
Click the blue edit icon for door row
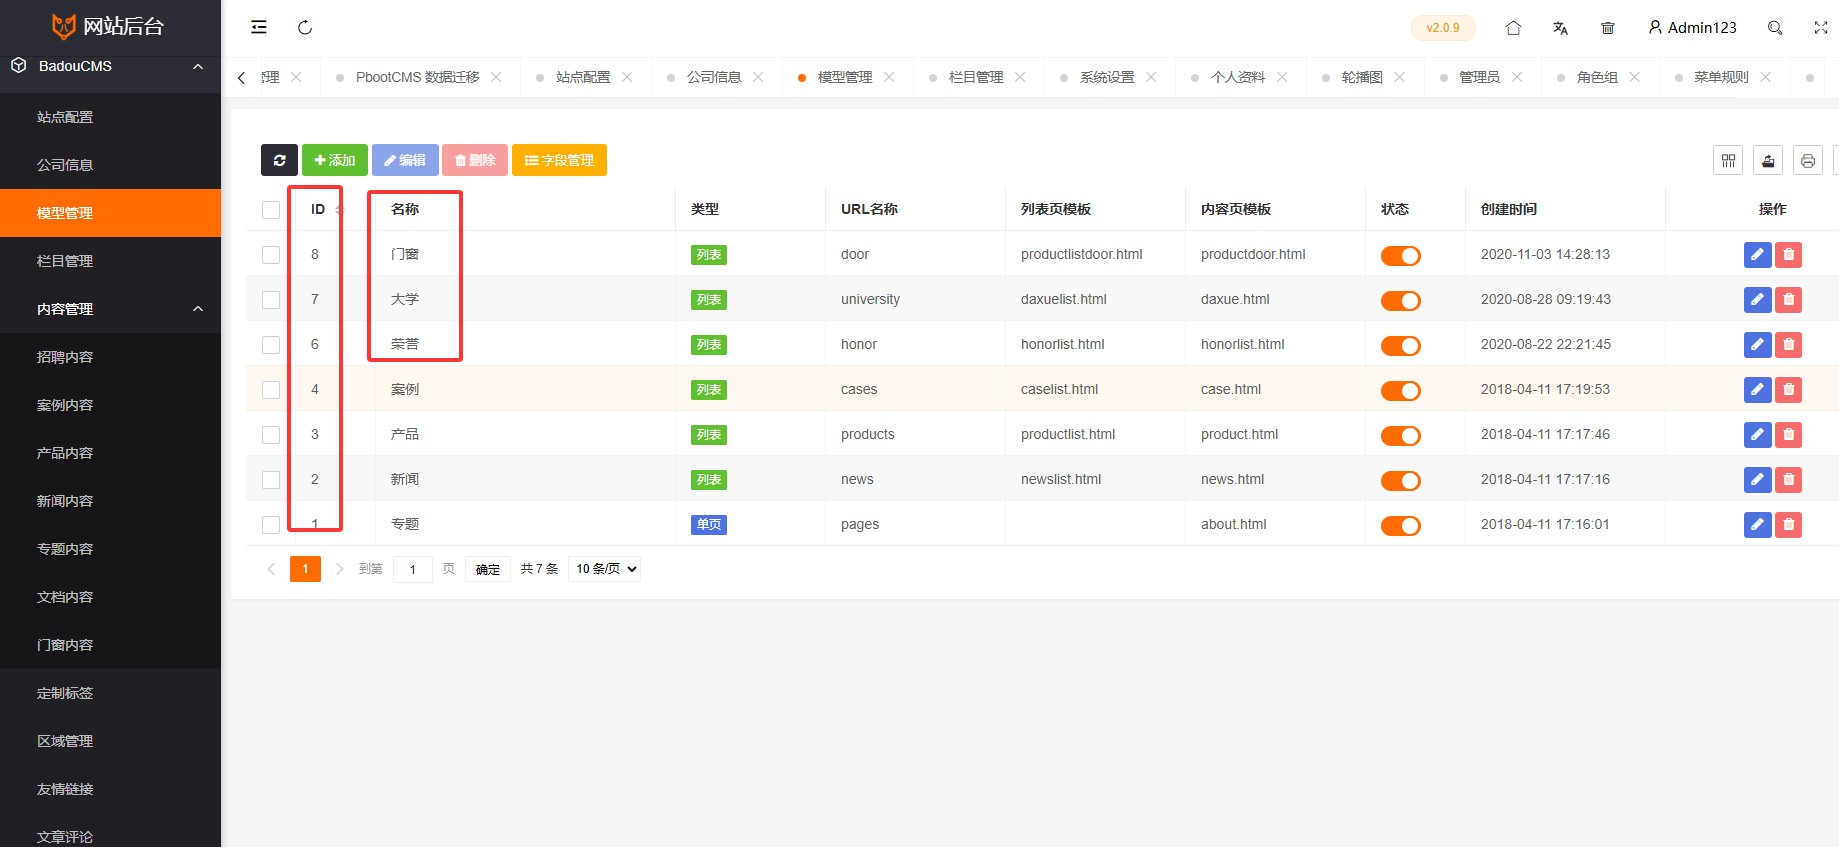click(1757, 255)
